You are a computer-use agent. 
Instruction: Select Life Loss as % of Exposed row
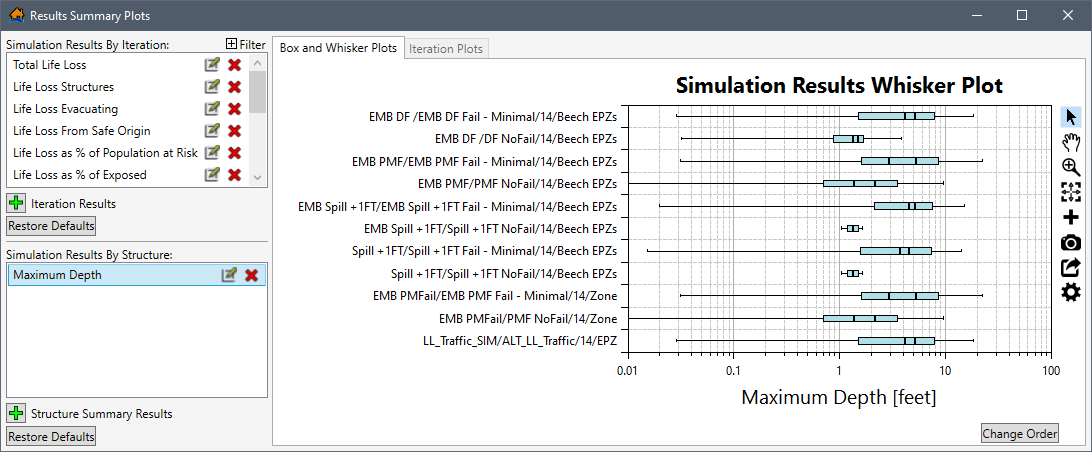pos(127,175)
